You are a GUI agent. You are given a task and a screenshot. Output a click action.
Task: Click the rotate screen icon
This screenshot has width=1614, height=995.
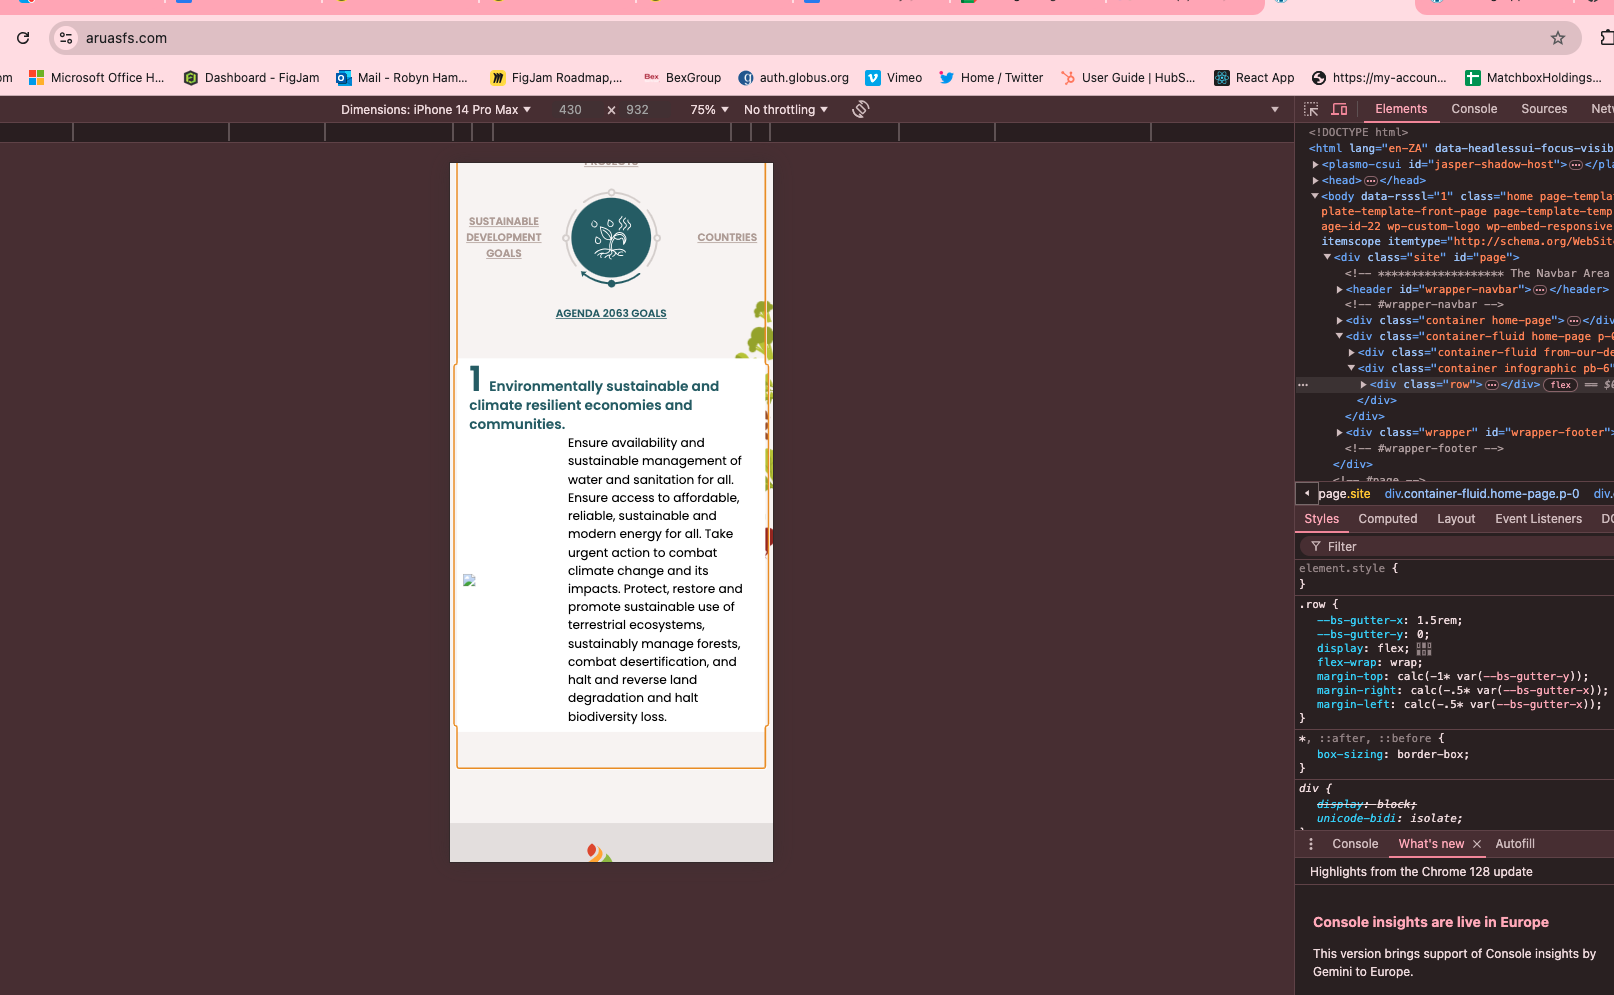pyautogui.click(x=860, y=109)
